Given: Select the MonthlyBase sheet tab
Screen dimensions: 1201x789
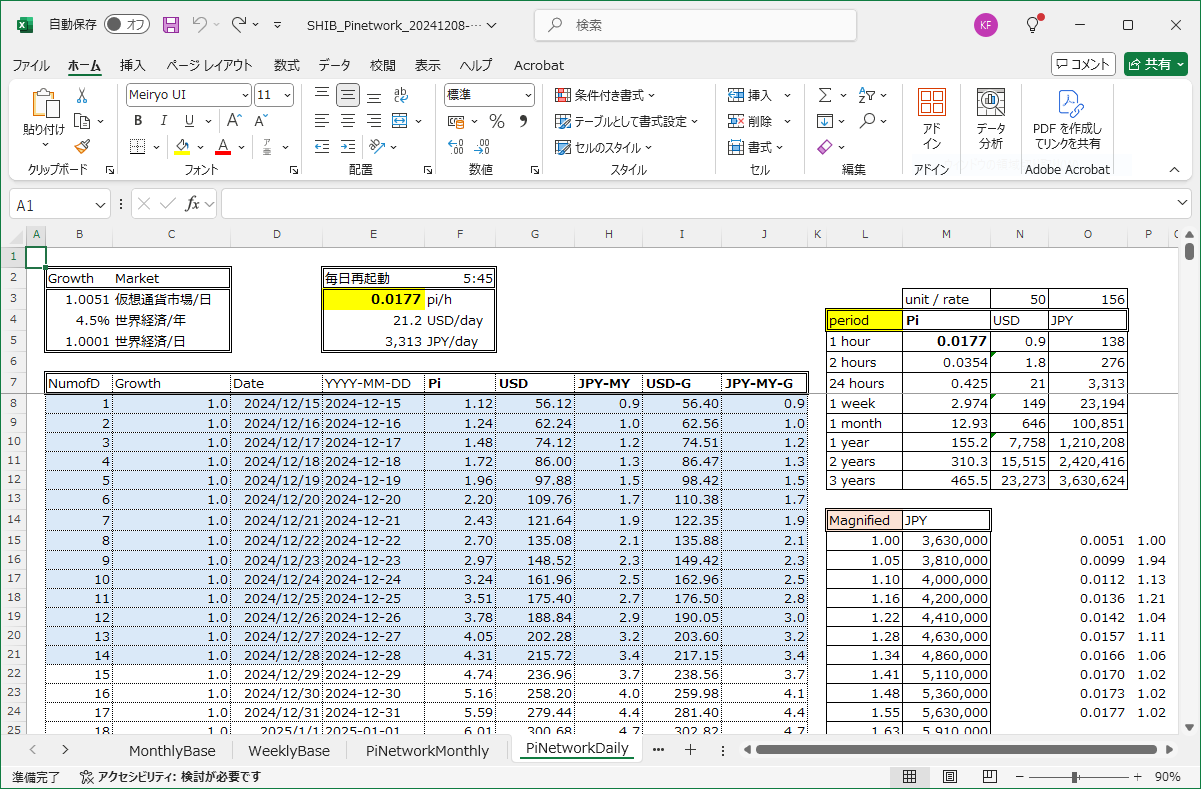Looking at the screenshot, I should [172, 750].
